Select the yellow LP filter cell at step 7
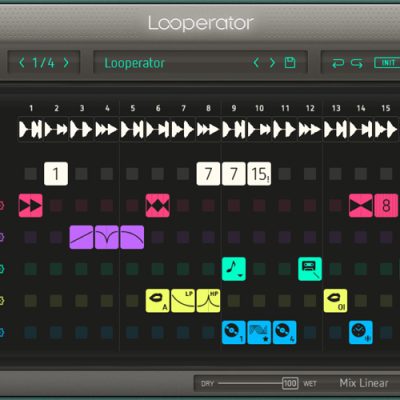 point(183,301)
